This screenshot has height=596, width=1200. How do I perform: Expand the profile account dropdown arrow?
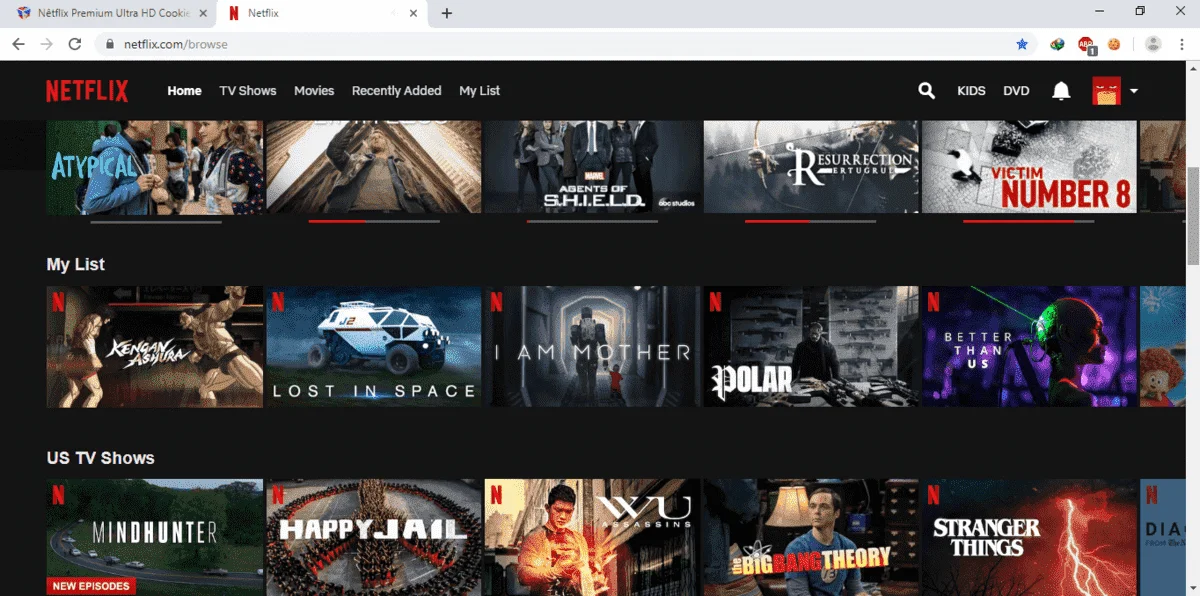[1134, 91]
